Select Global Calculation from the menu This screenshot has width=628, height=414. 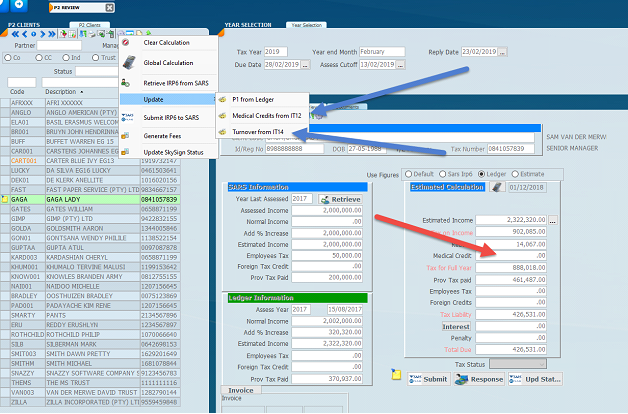(x=168, y=63)
